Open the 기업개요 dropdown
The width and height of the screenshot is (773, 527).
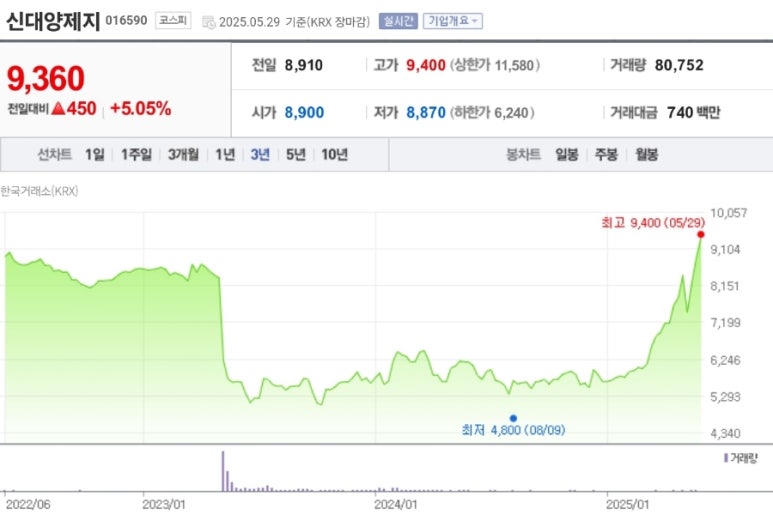453,21
